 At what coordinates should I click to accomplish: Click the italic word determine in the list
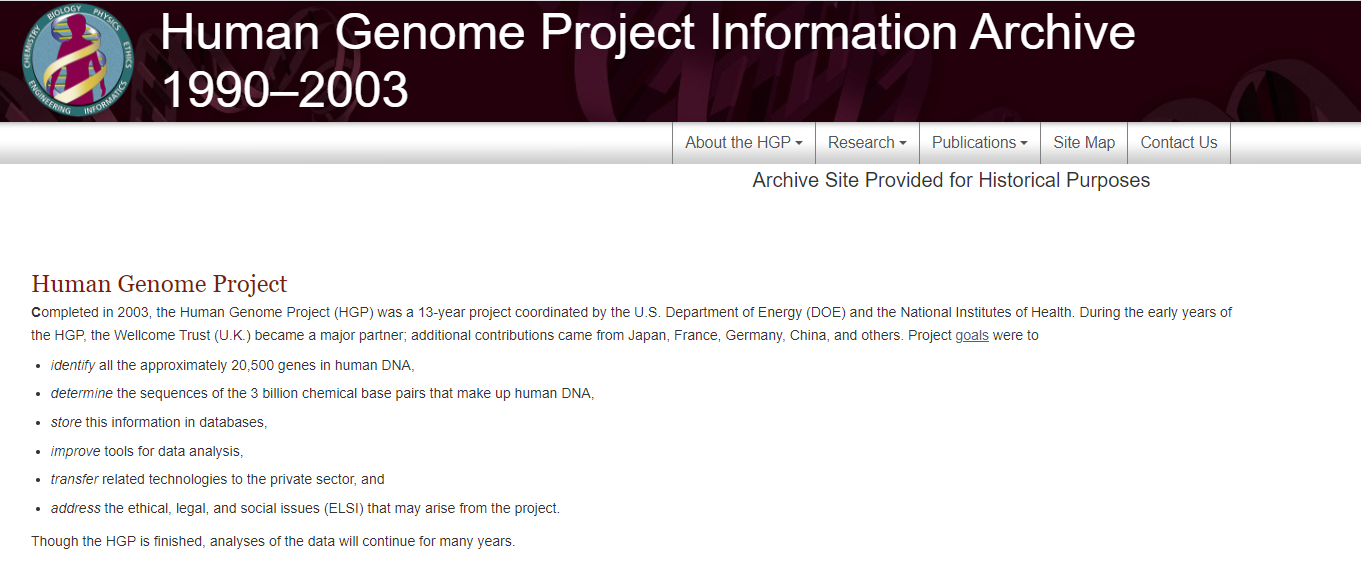(82, 394)
